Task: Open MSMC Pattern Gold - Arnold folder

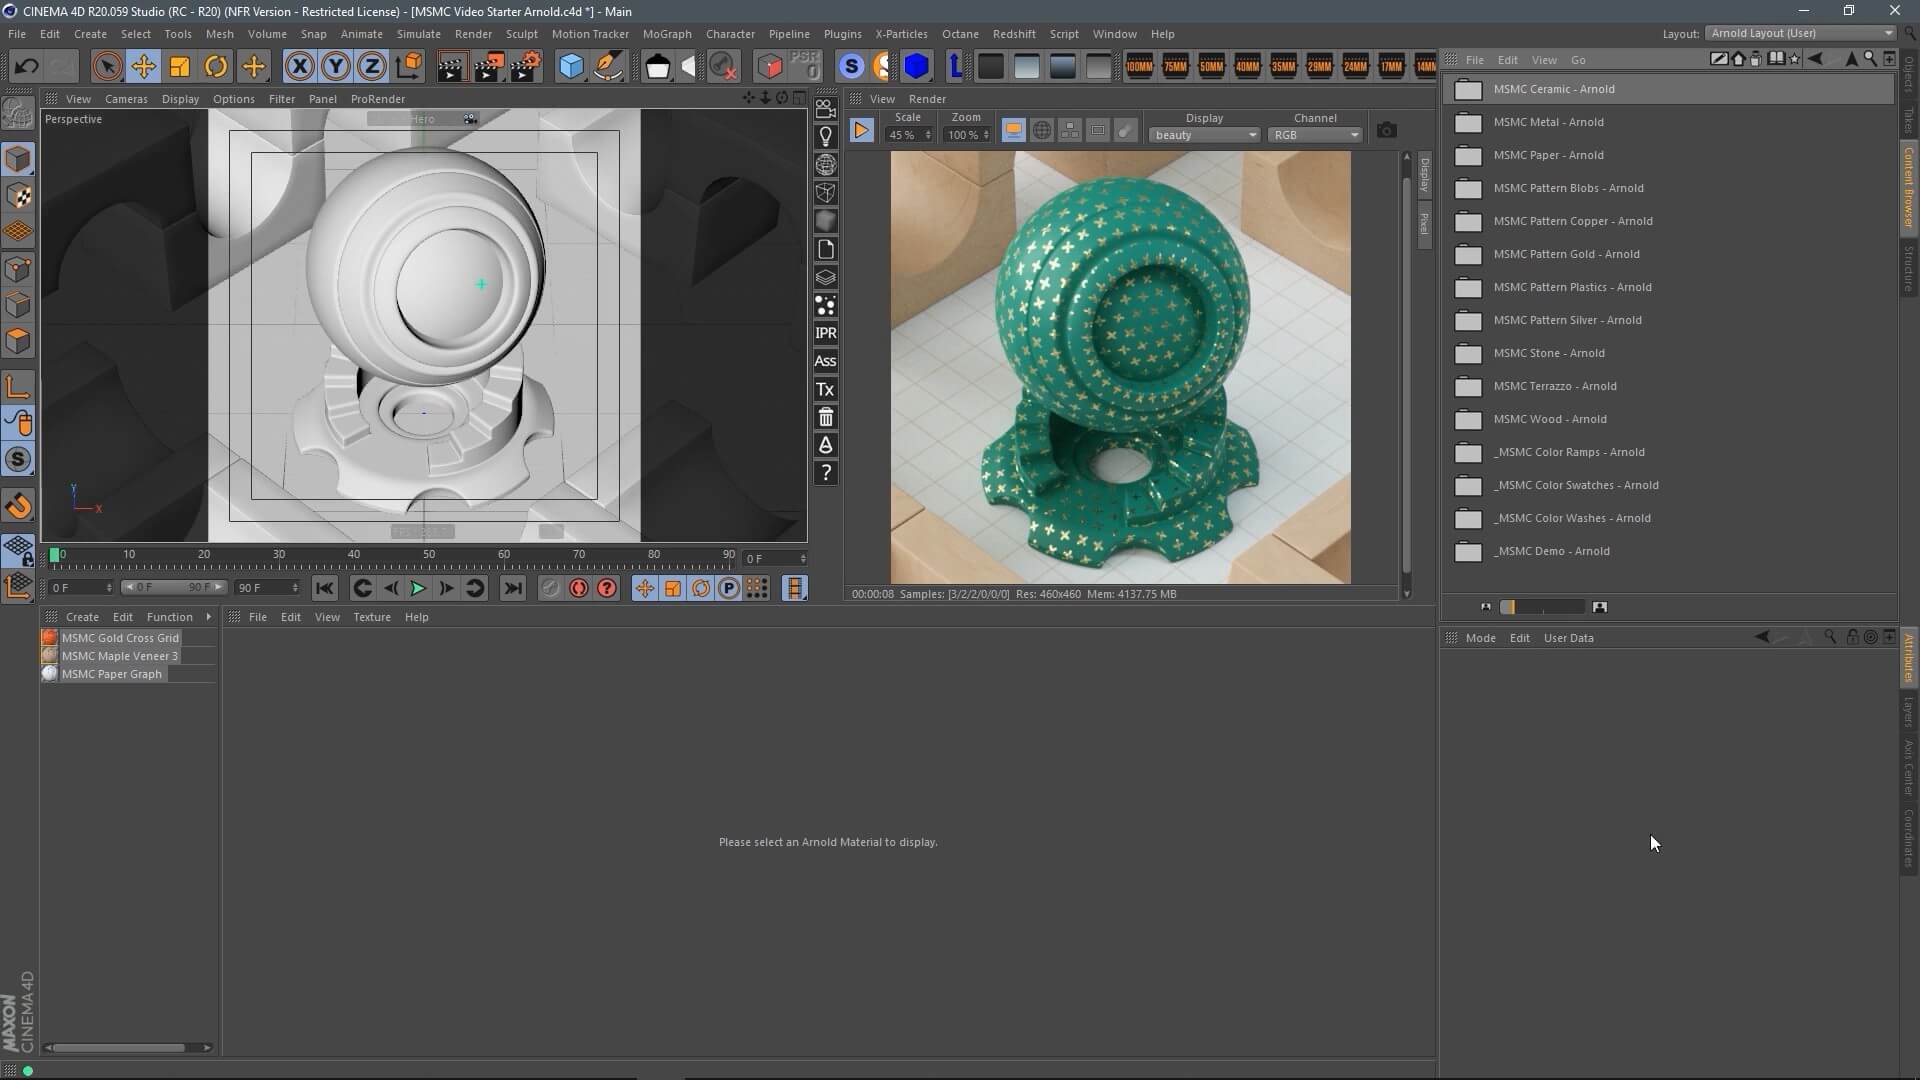Action: coord(1566,254)
